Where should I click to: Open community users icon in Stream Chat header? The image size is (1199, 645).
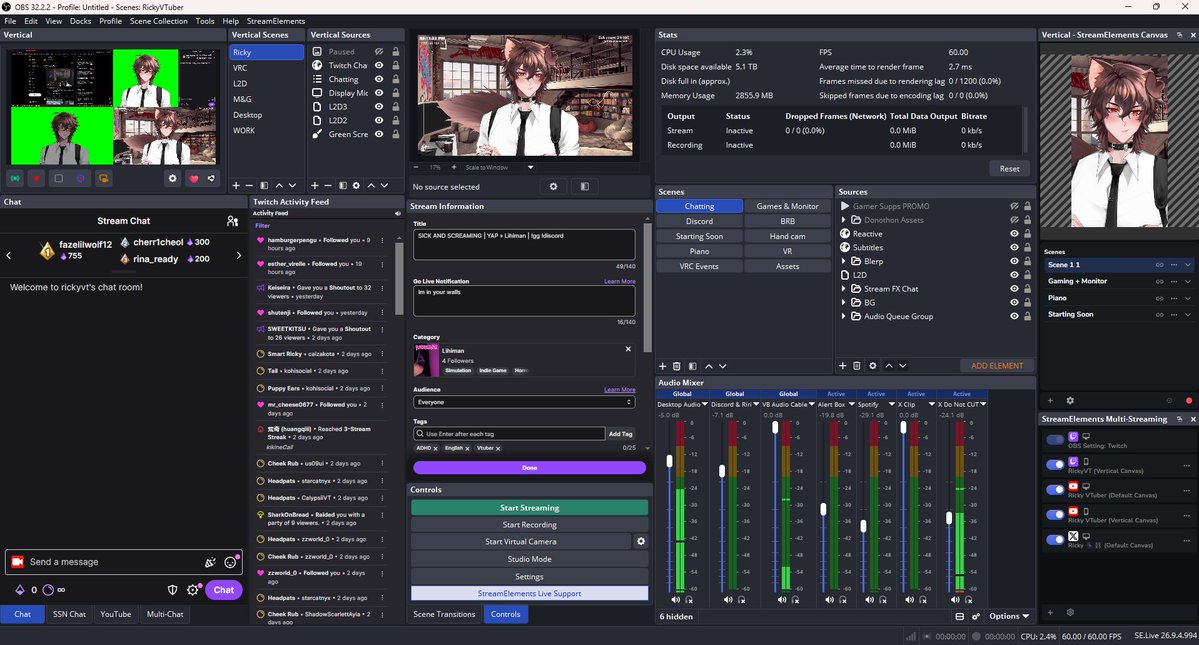point(232,221)
